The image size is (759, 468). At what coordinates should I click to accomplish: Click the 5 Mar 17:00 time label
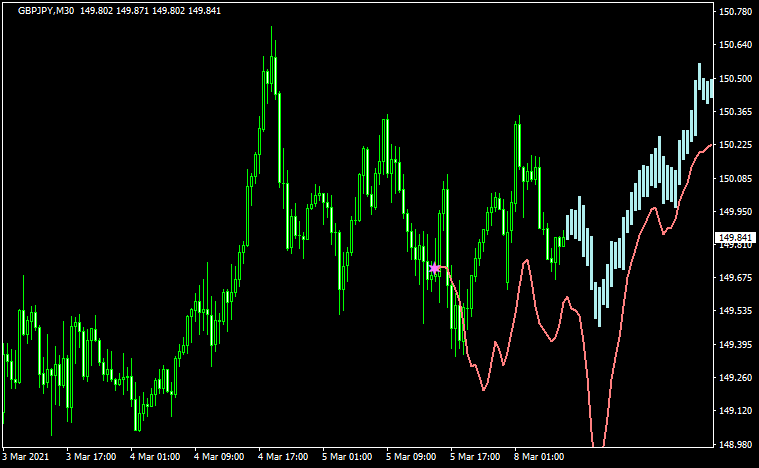[477, 457]
